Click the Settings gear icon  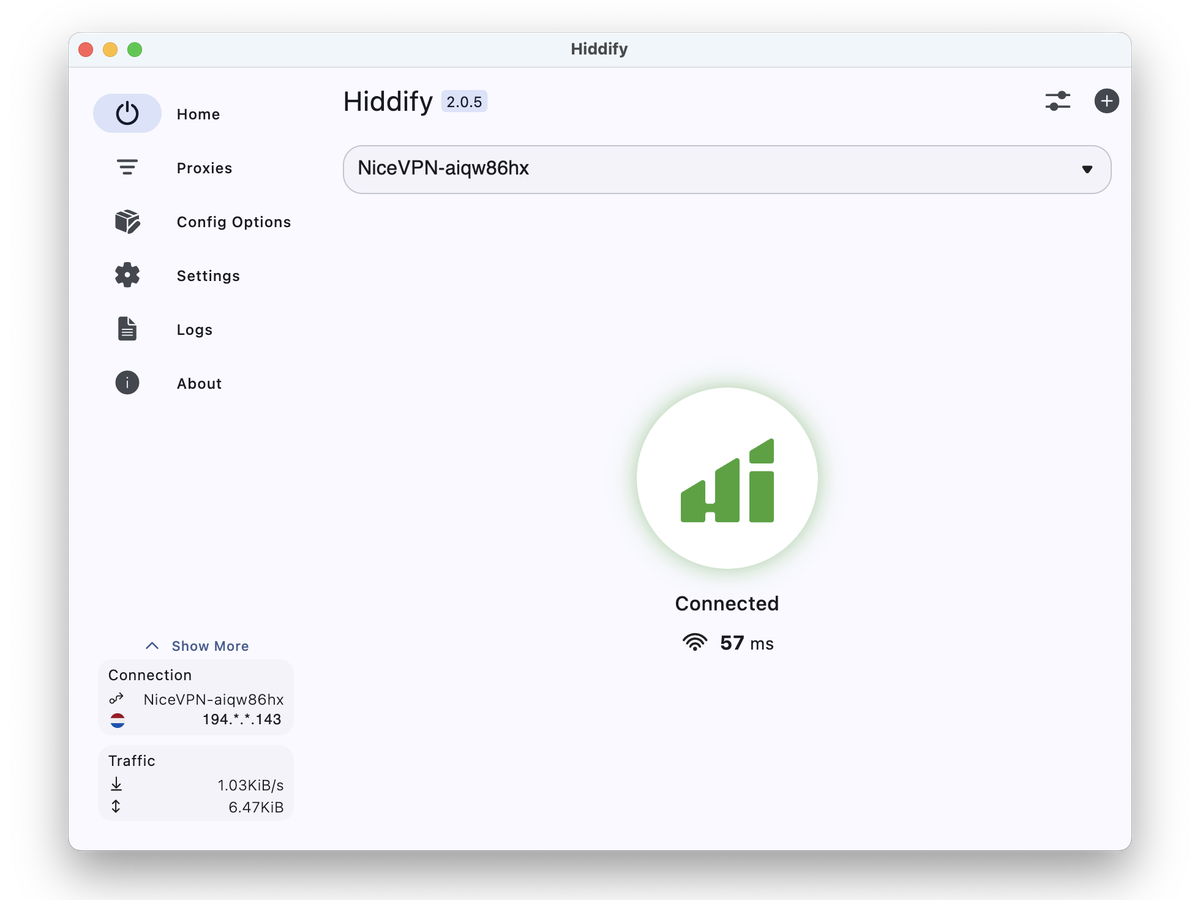pos(127,275)
